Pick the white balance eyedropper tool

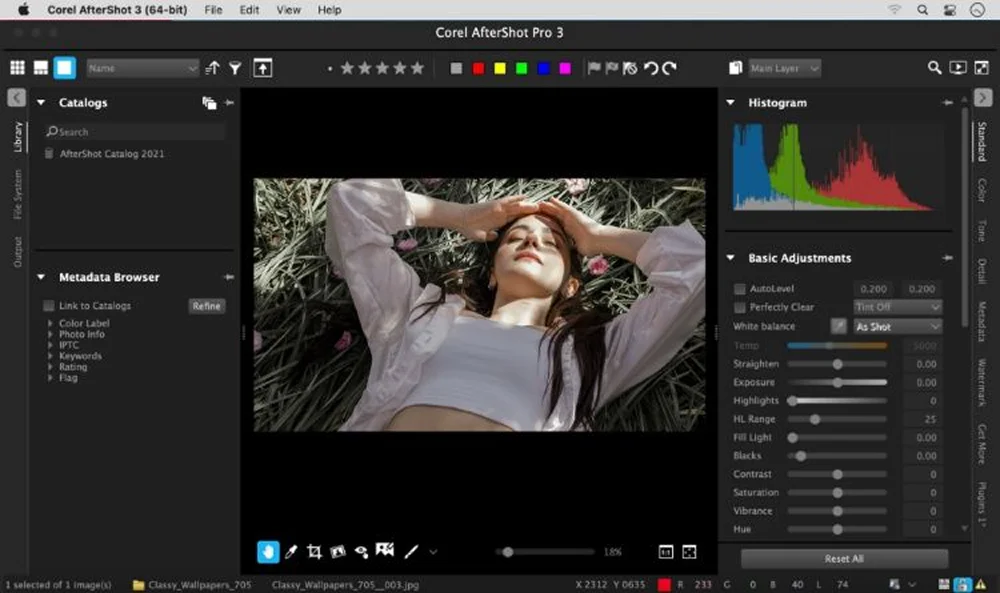tap(838, 326)
